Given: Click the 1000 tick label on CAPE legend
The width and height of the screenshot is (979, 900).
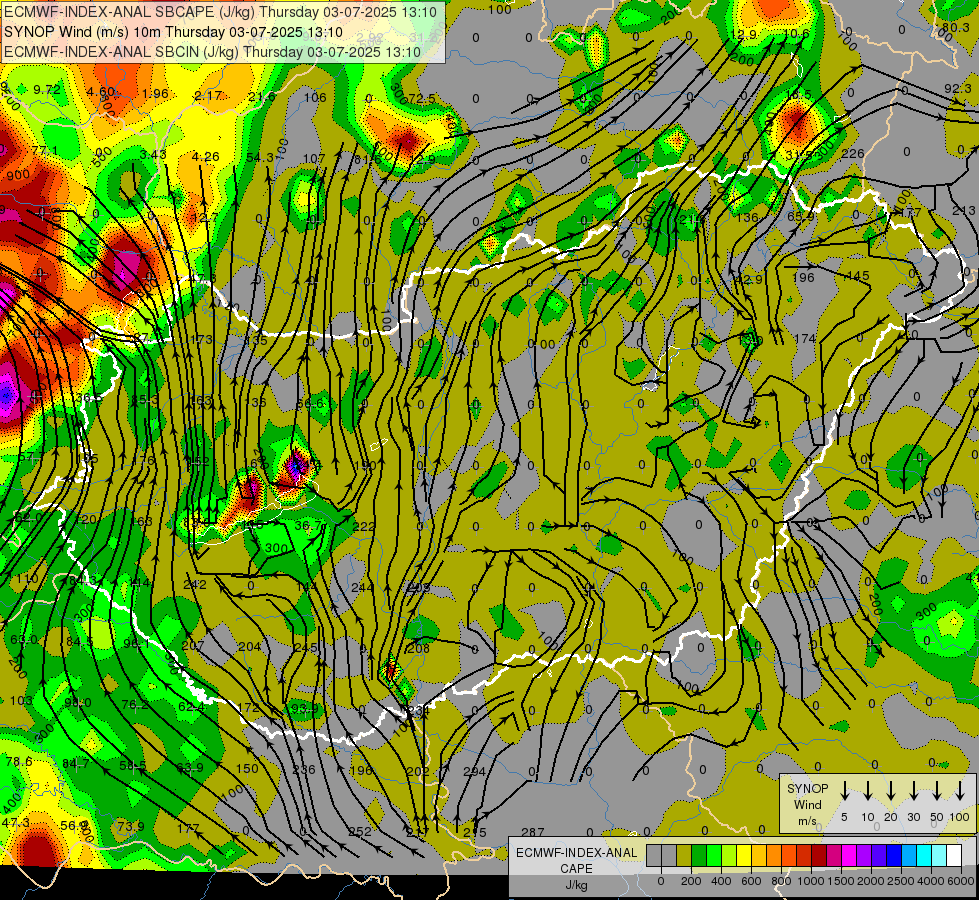Looking at the screenshot, I should (x=810, y=881).
